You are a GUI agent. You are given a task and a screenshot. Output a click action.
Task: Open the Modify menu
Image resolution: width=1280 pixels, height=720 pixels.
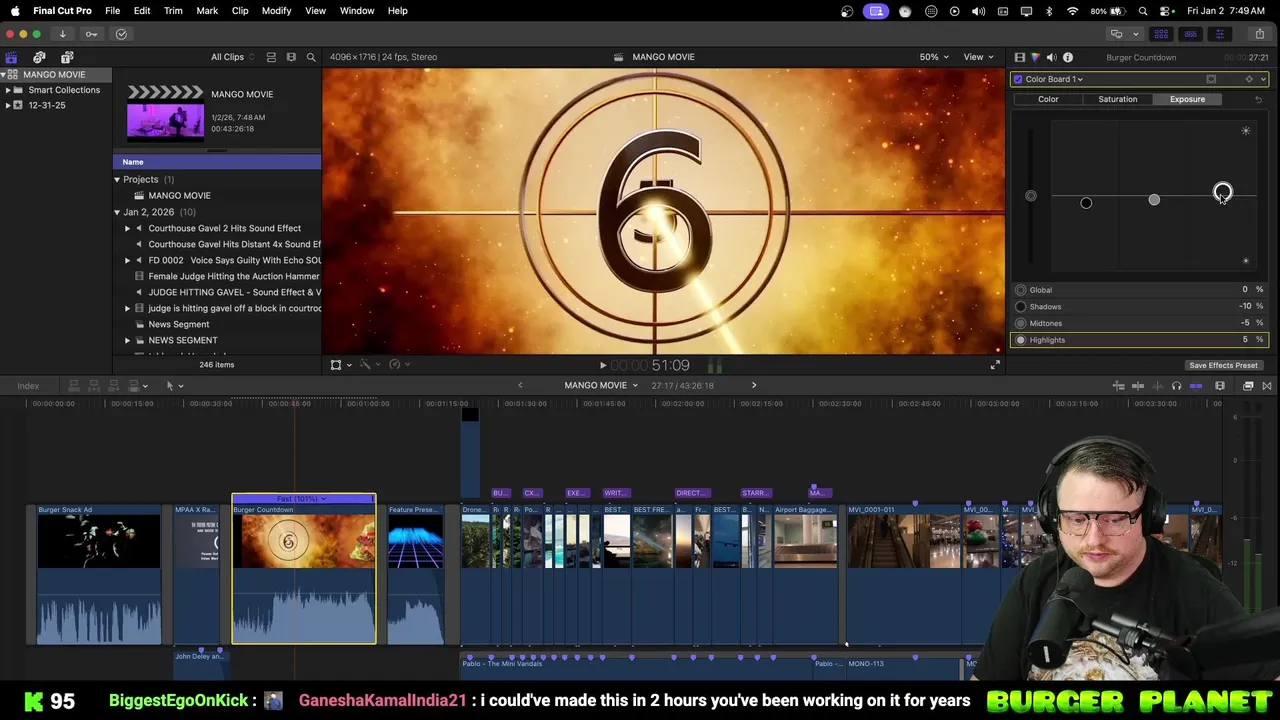point(276,10)
